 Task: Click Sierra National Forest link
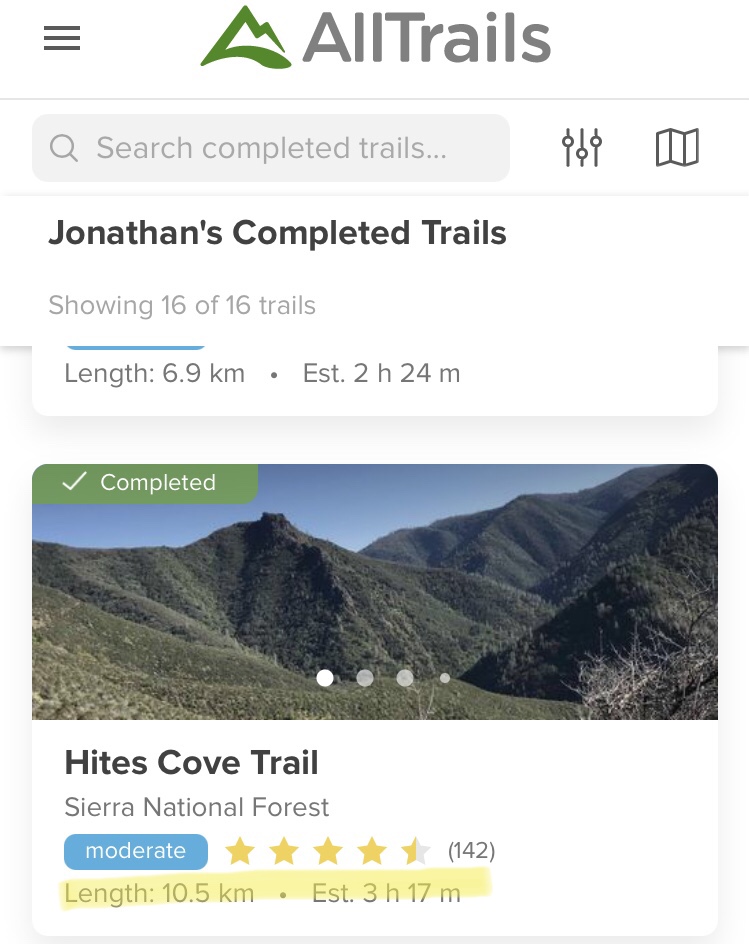coord(196,807)
